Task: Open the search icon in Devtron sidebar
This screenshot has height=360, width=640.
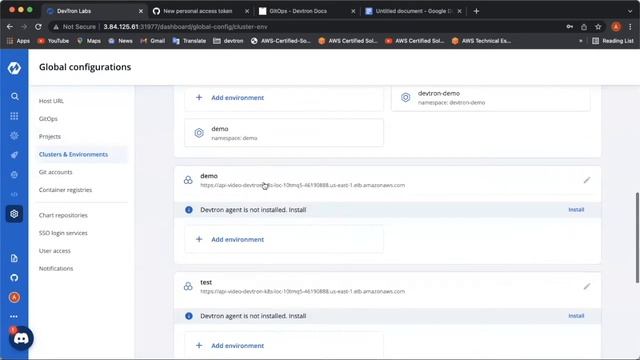Action: click(14, 96)
